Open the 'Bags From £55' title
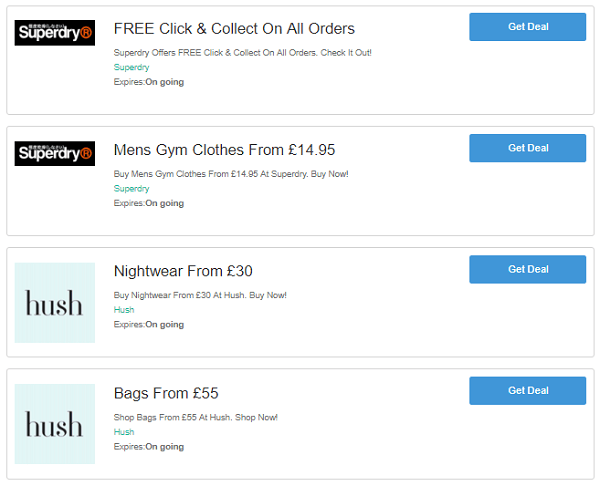 point(168,393)
